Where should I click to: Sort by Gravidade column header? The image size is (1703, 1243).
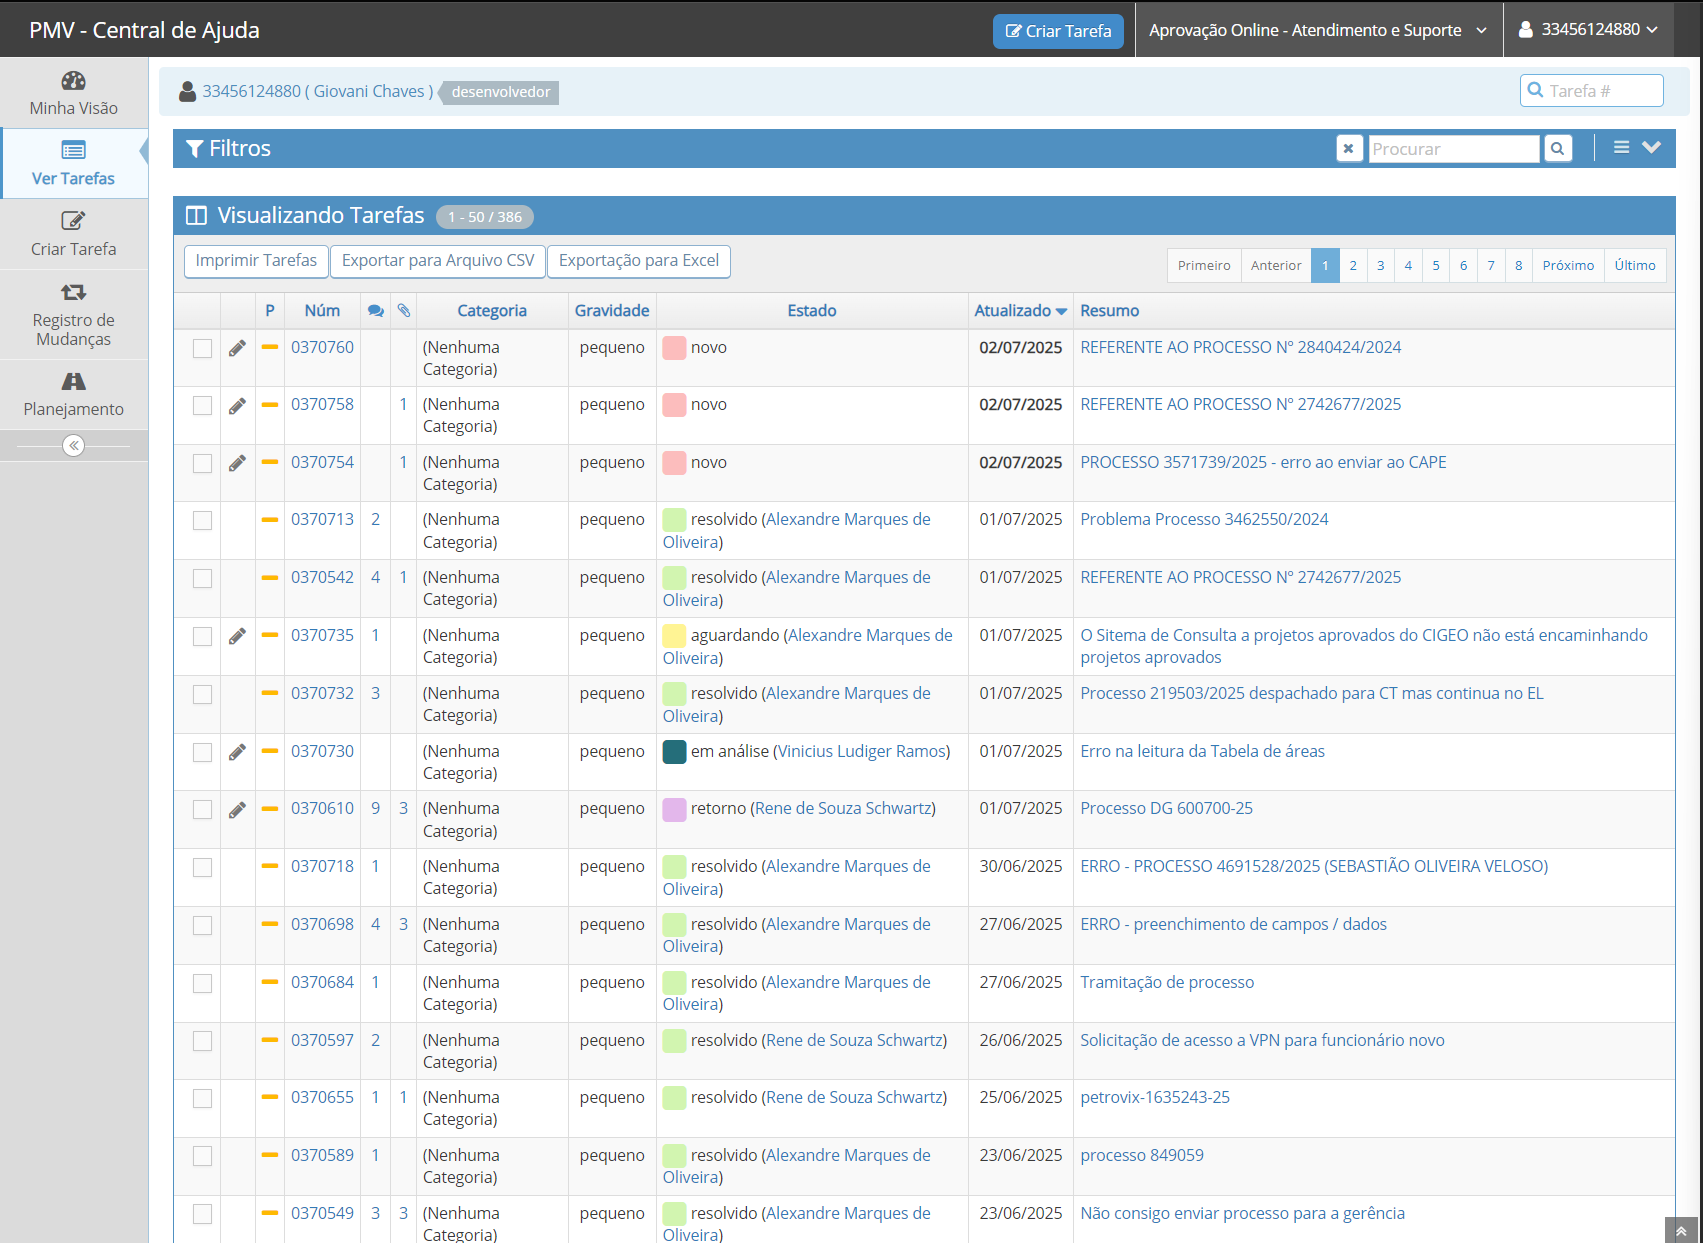[612, 311]
